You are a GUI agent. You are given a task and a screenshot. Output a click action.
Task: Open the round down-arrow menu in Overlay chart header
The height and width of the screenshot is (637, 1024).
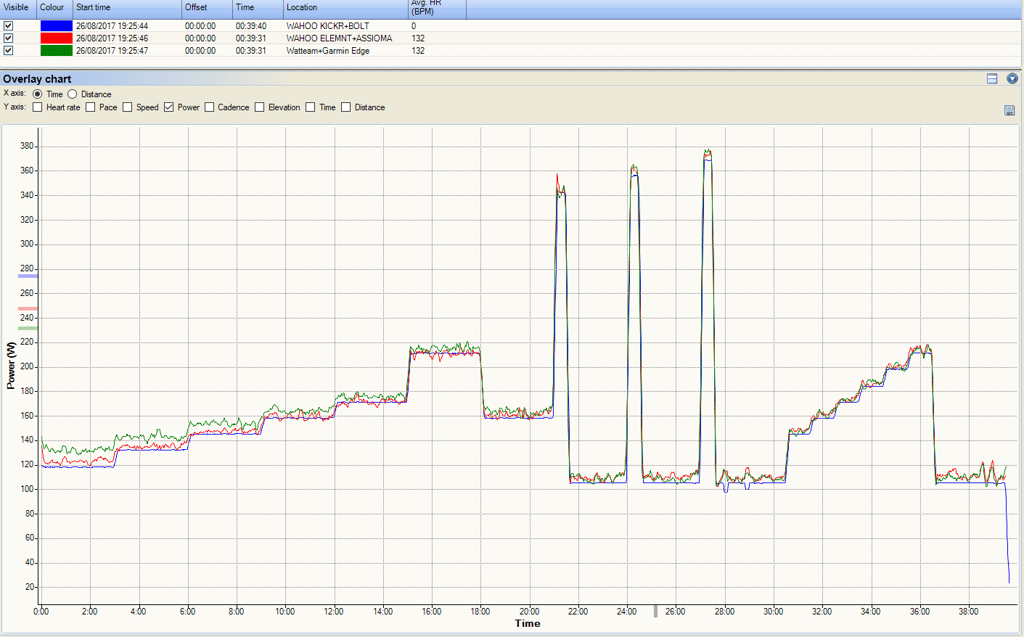1013,79
